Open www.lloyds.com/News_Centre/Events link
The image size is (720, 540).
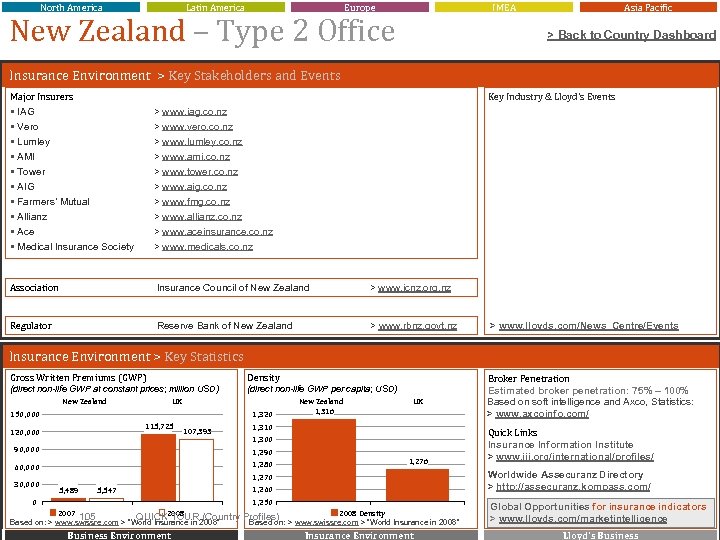(x=589, y=326)
